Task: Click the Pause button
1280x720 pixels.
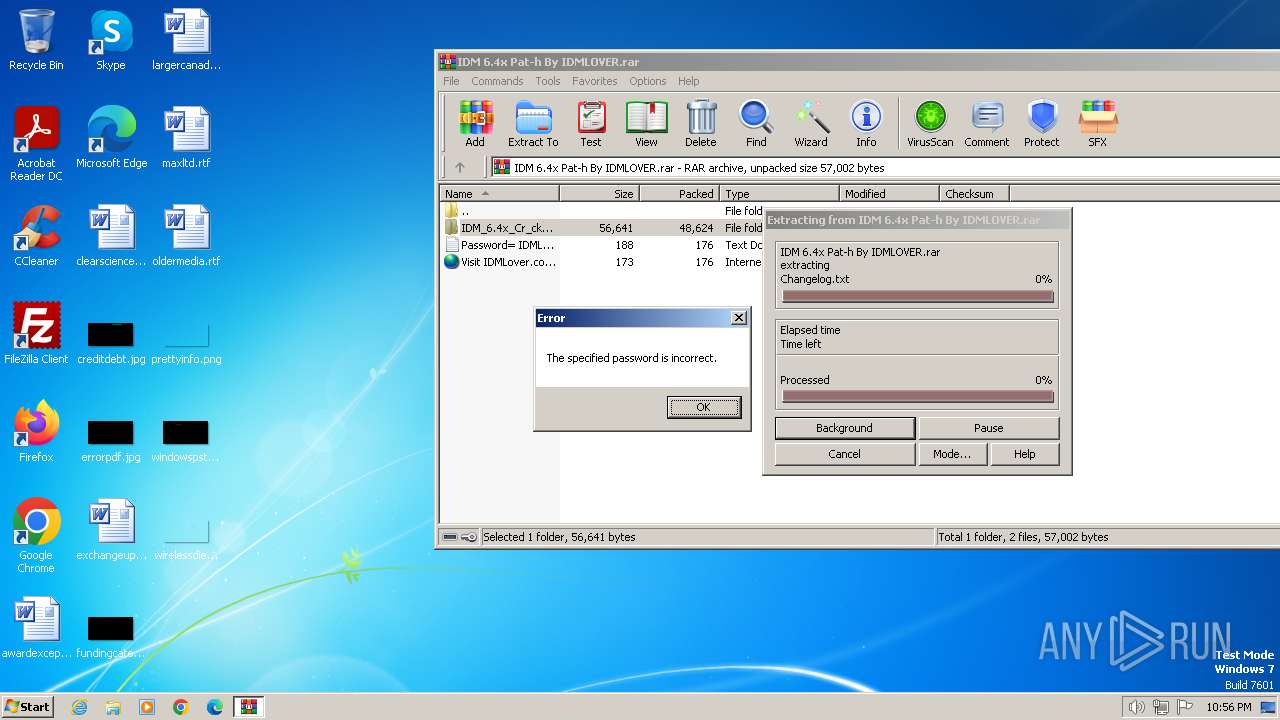Action: pyautogui.click(x=989, y=428)
